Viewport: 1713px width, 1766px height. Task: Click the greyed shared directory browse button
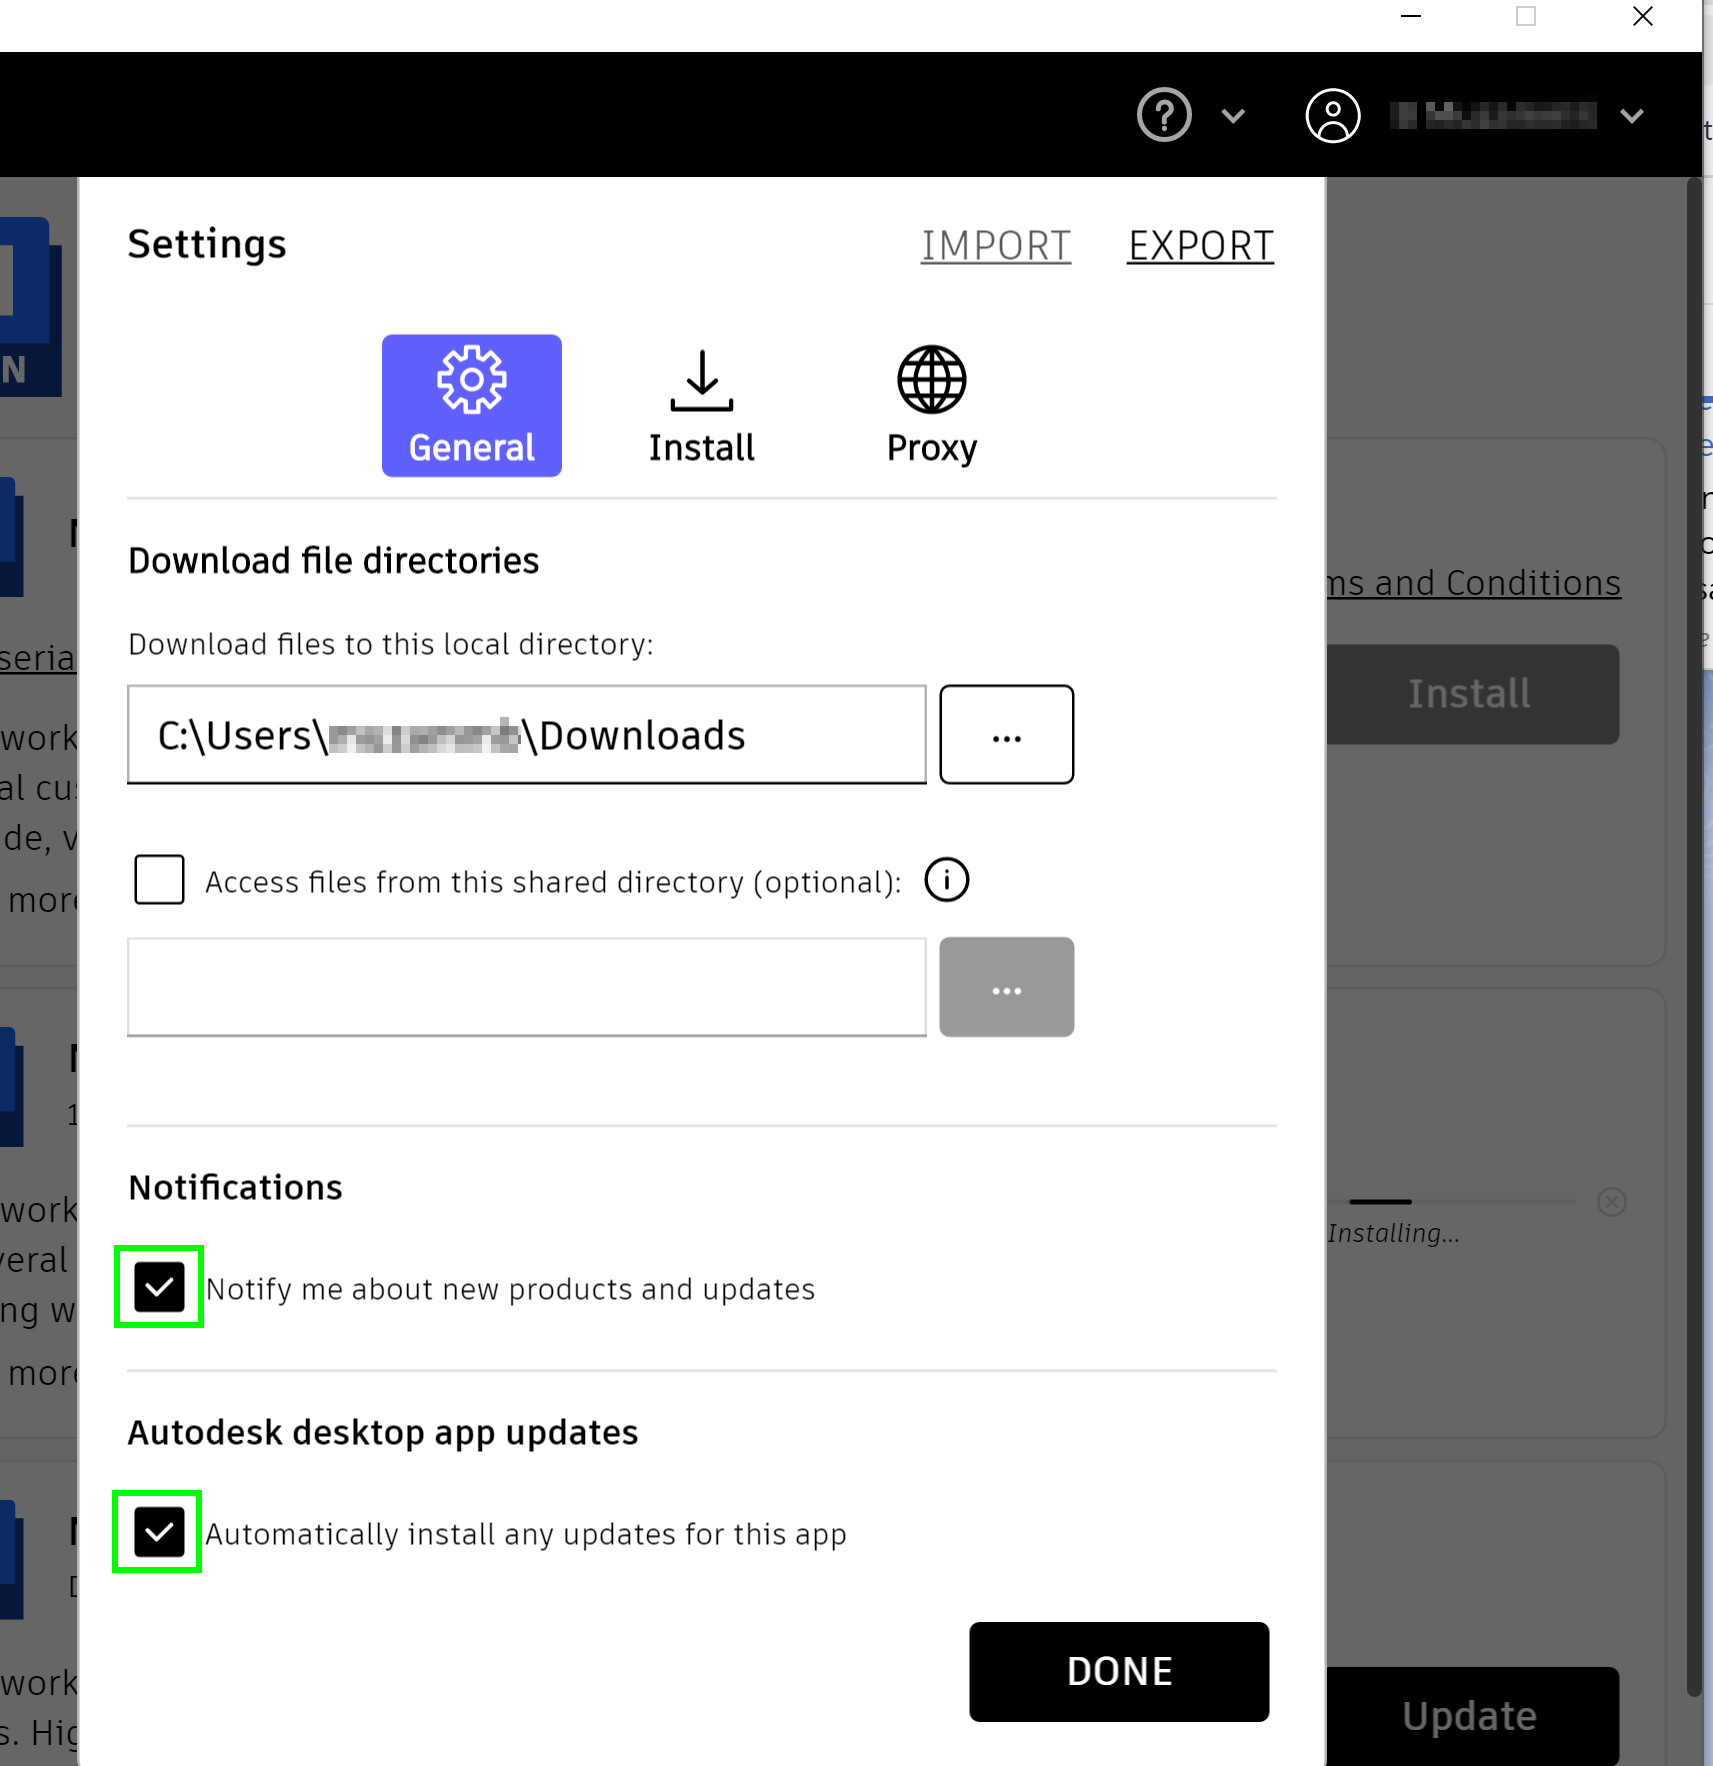point(1007,987)
